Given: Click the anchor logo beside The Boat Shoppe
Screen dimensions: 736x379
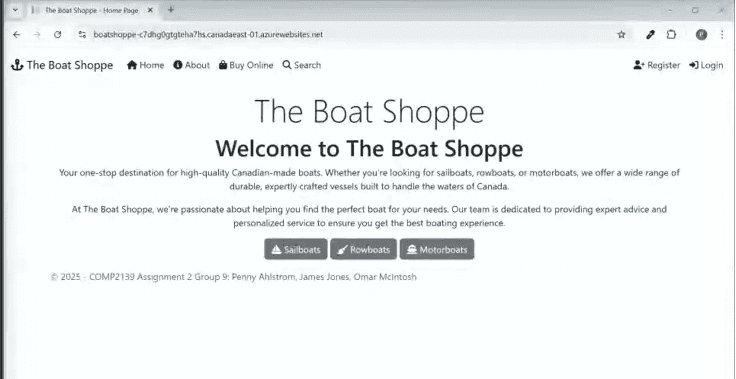Looking at the screenshot, I should click(x=17, y=65).
